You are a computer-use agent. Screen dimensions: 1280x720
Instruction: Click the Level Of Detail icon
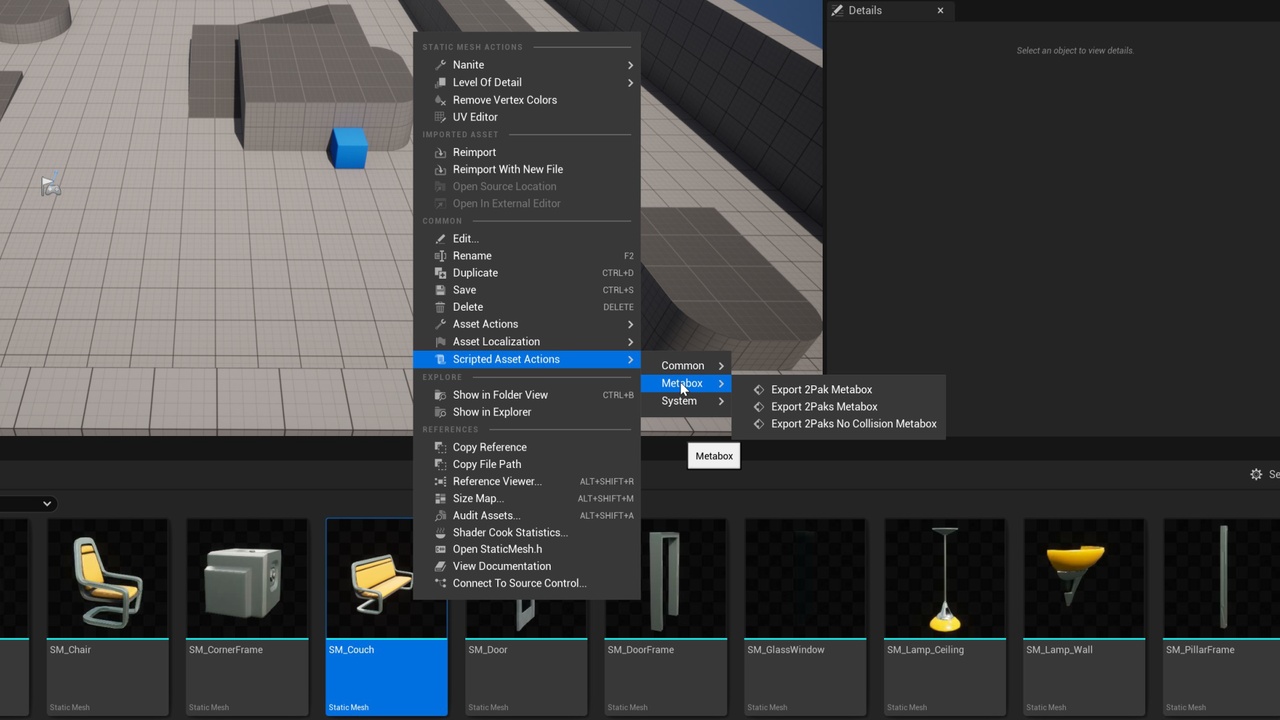click(x=440, y=82)
